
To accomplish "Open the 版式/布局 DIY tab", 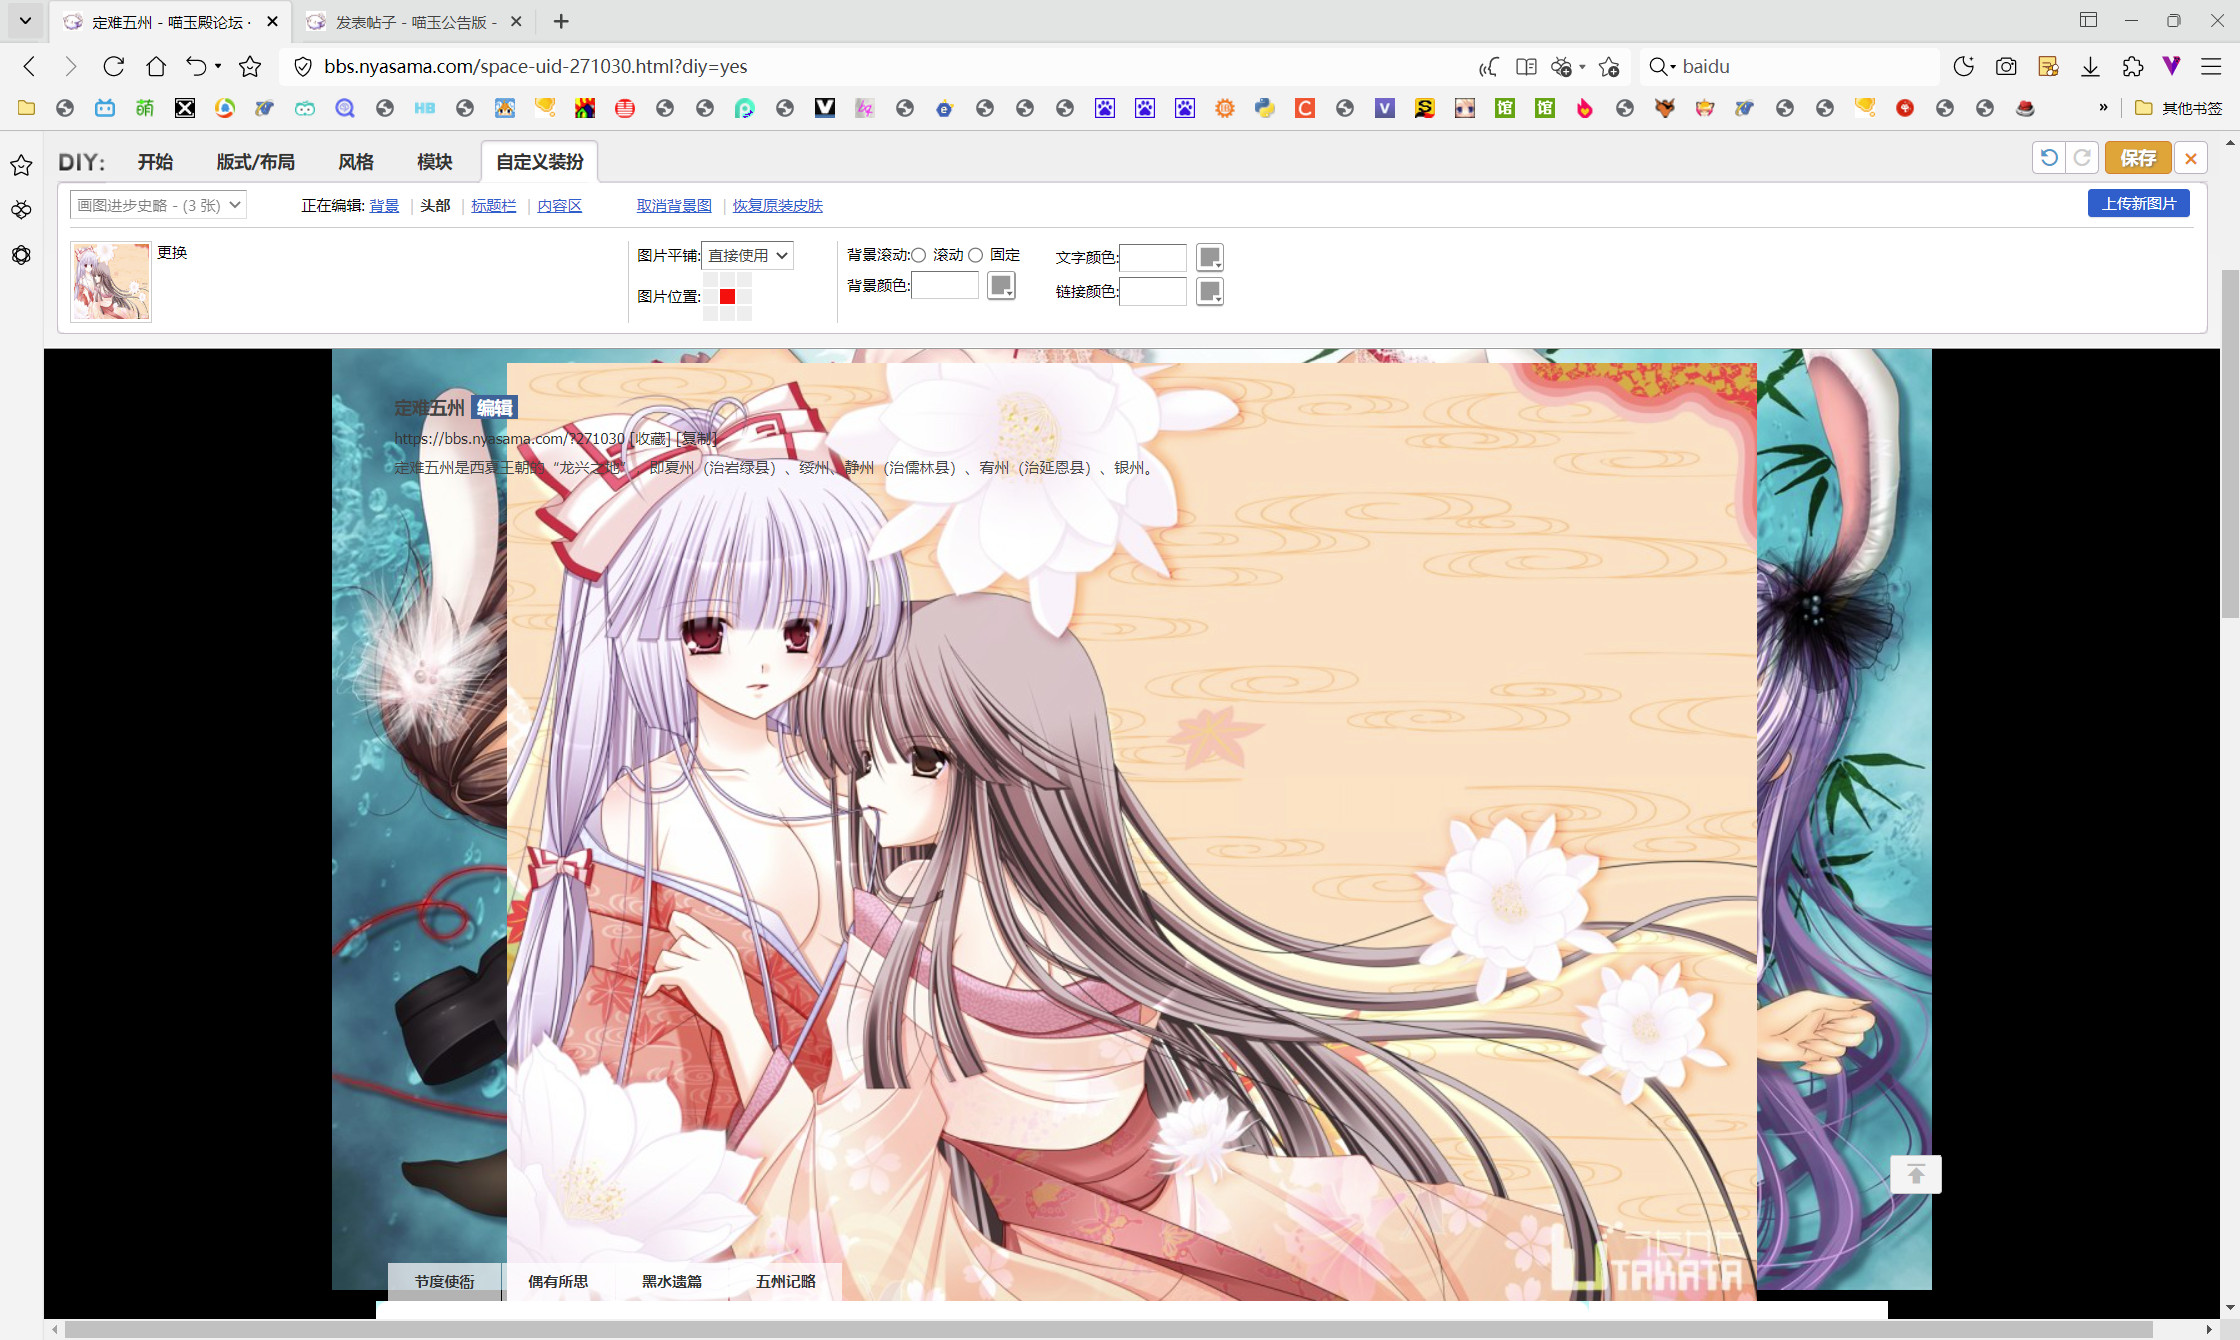I will tap(255, 162).
